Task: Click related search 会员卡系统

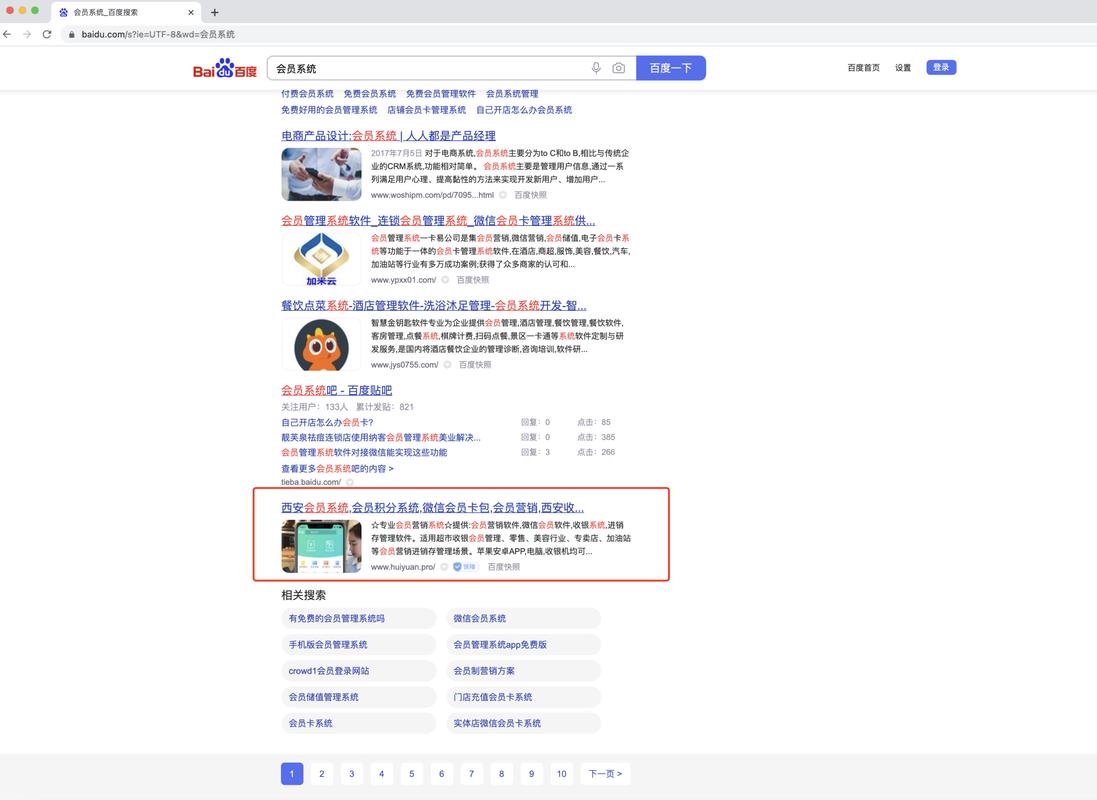Action: [x=358, y=724]
